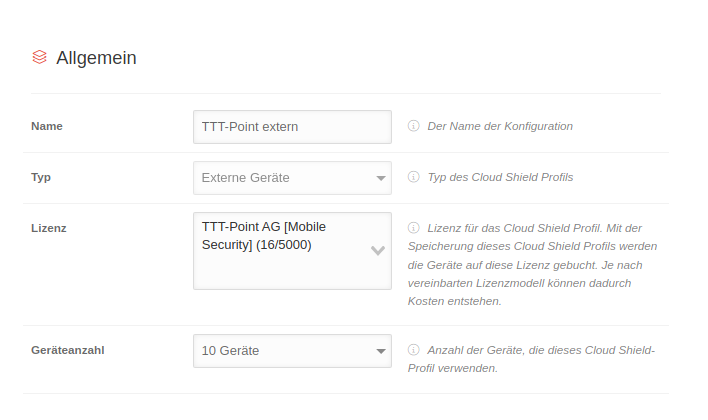Focus the Name field containing TTT-Point extern
This screenshot has width=708, height=420.
pyautogui.click(x=291, y=127)
